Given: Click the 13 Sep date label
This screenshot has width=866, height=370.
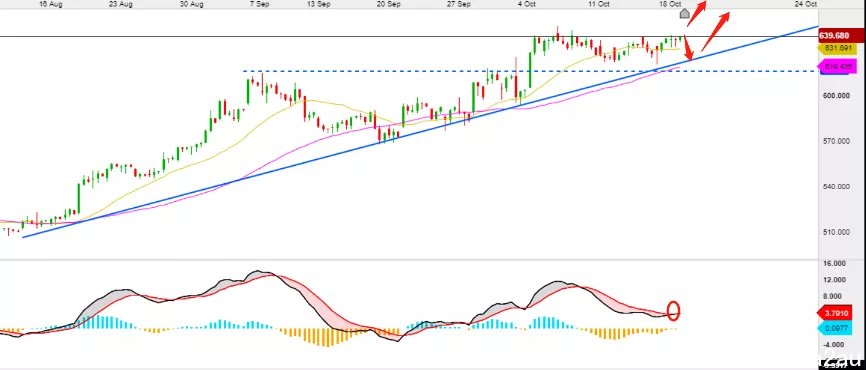Looking at the screenshot, I should [319, 4].
